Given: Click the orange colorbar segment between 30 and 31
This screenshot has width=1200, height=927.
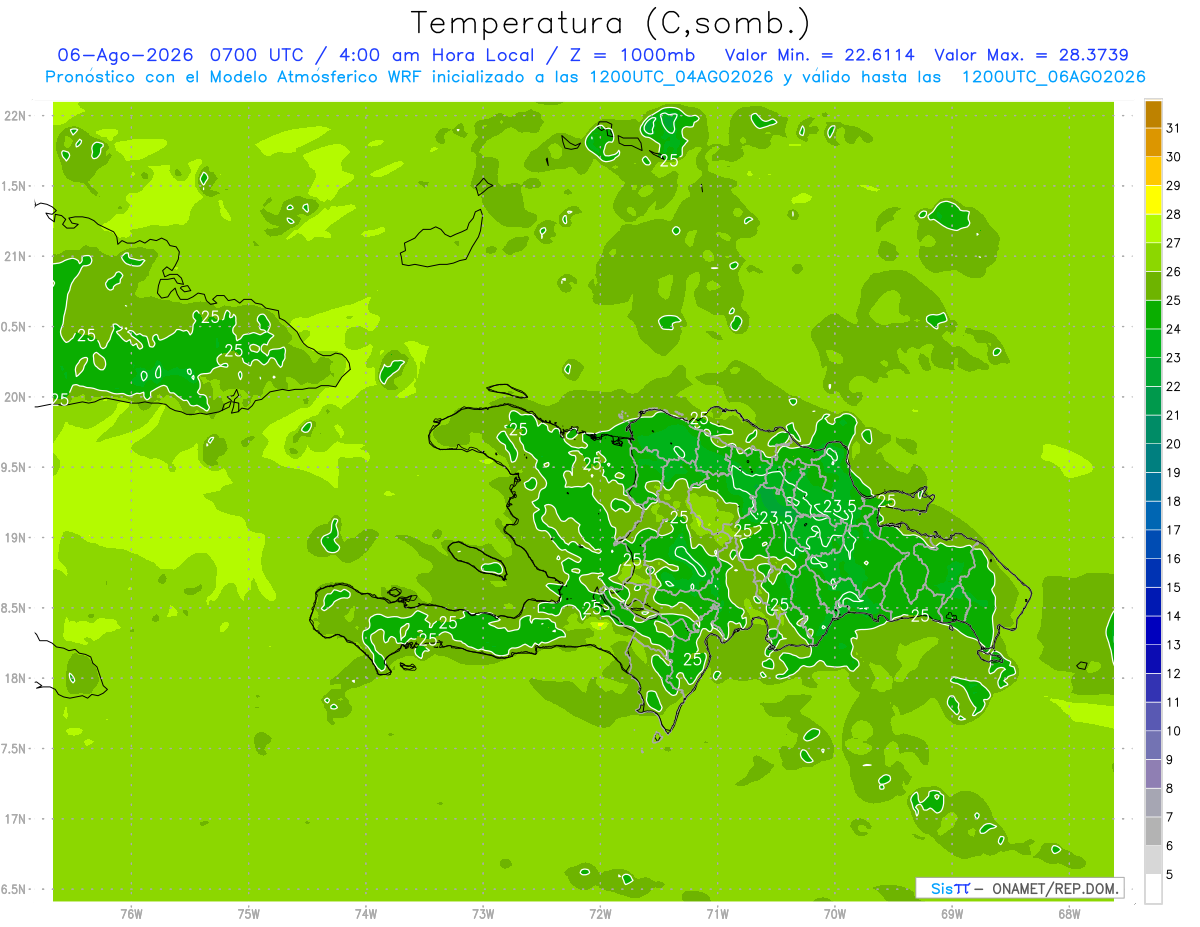Looking at the screenshot, I should (x=1153, y=143).
